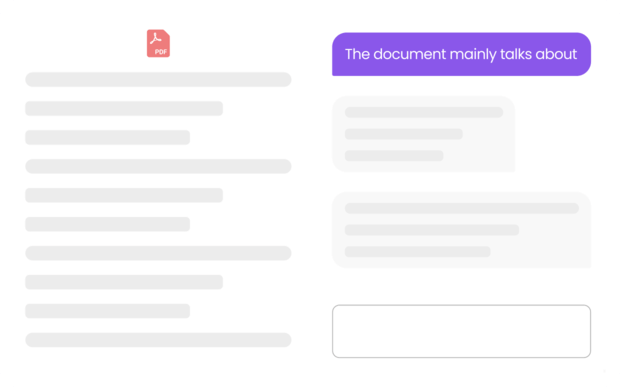Select the second, wider gray reply bubble
This screenshot has width=620, height=387.
coord(461,230)
